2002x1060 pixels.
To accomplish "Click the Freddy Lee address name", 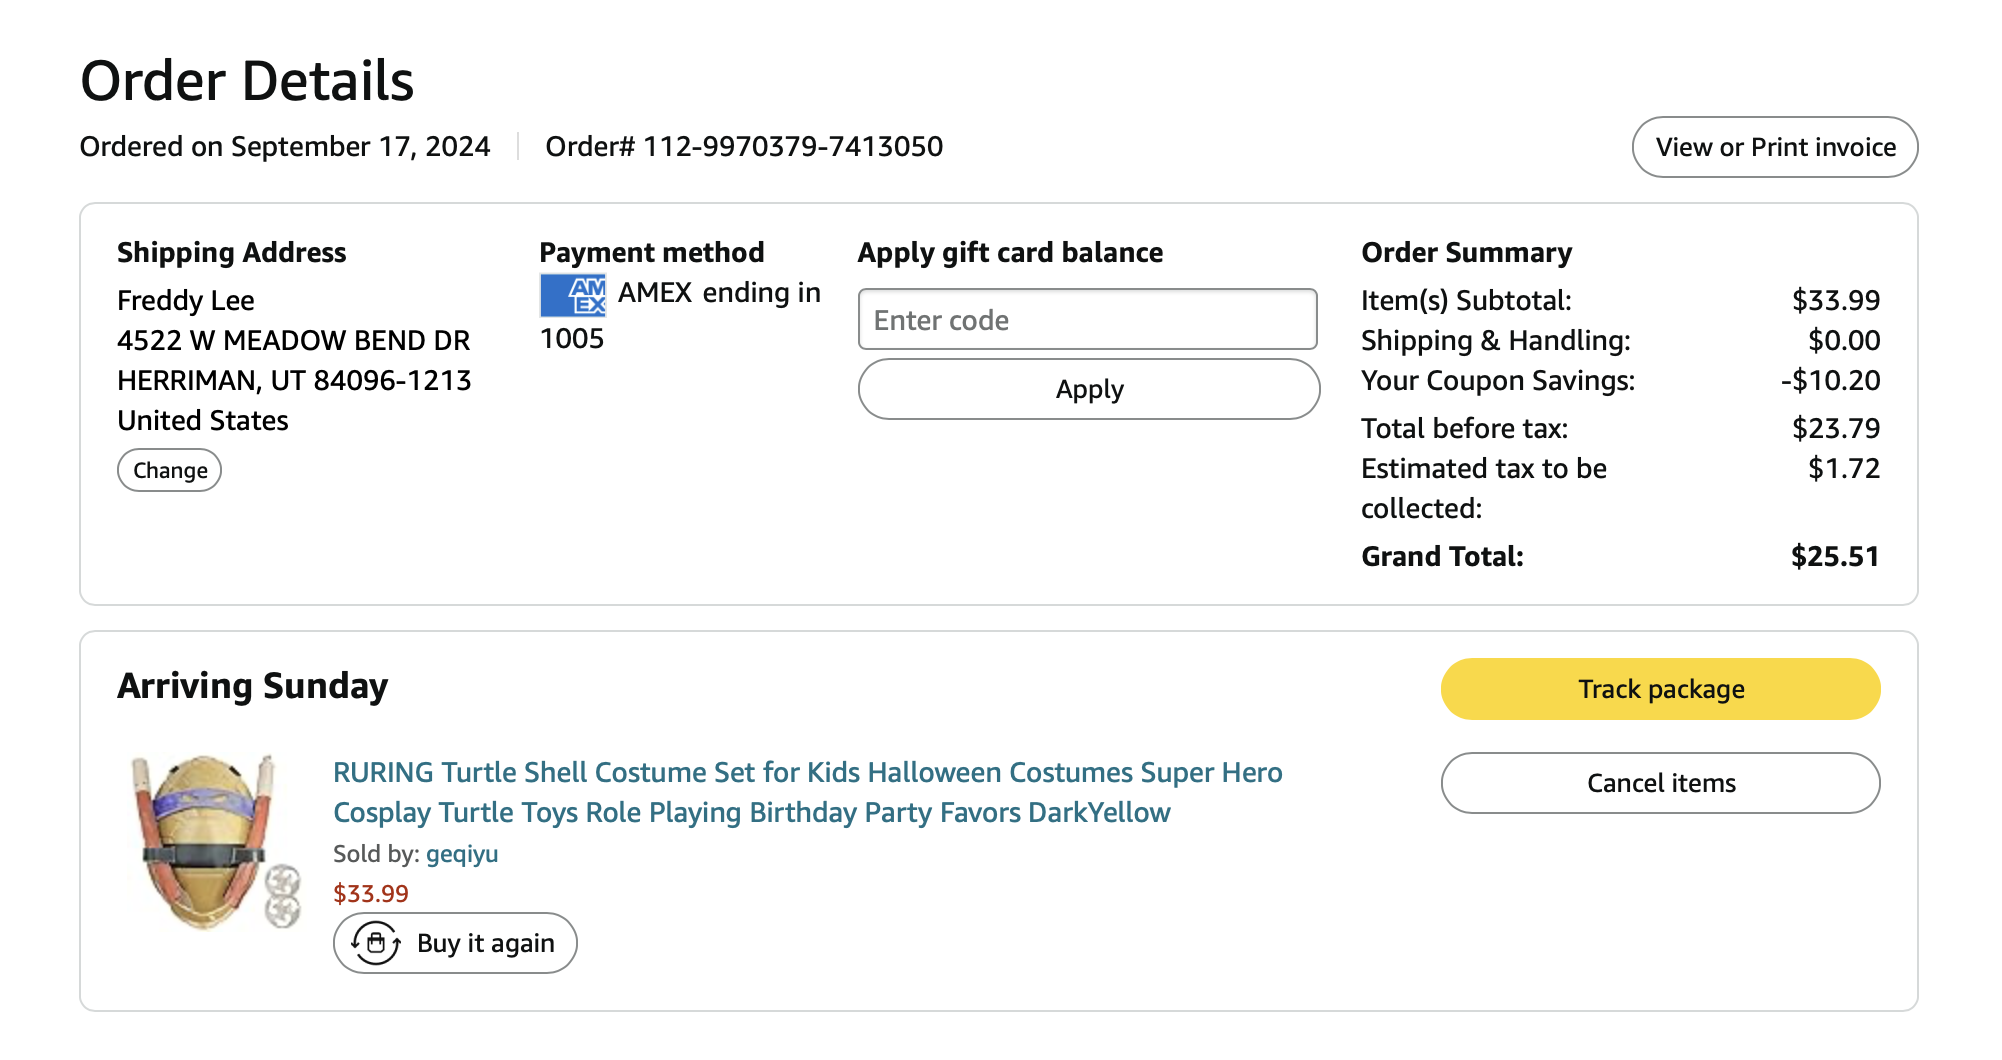I will tap(186, 300).
